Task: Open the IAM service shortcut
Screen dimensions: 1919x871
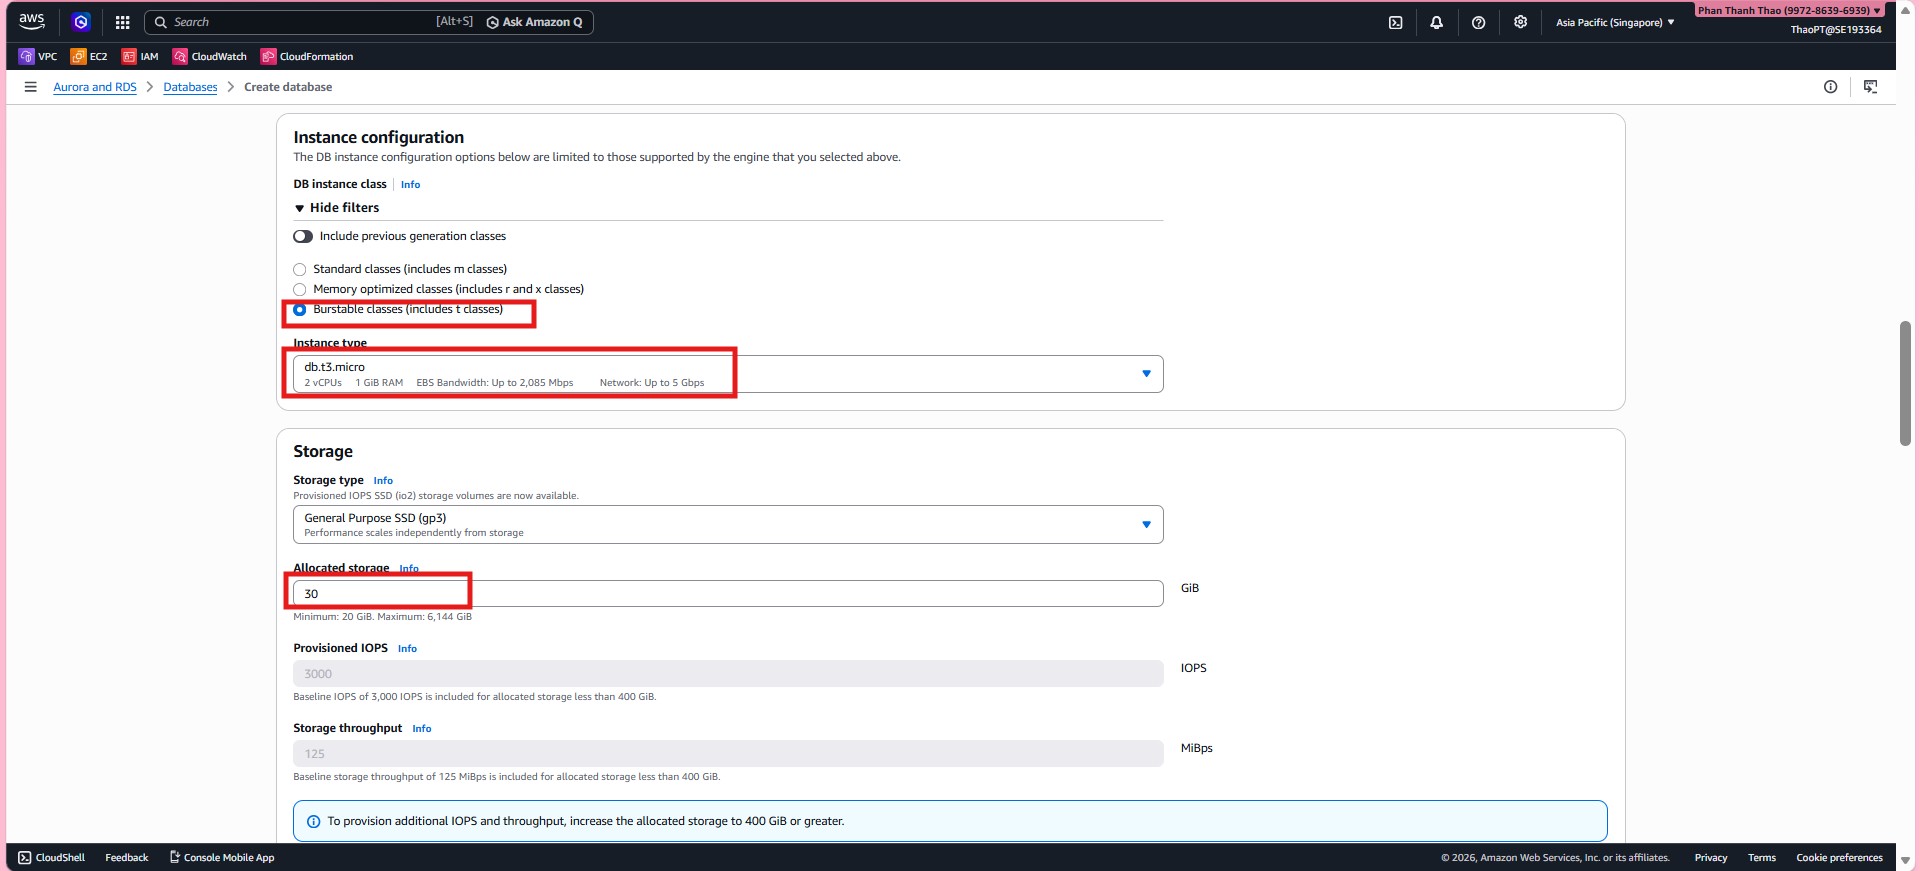Action: click(x=140, y=56)
